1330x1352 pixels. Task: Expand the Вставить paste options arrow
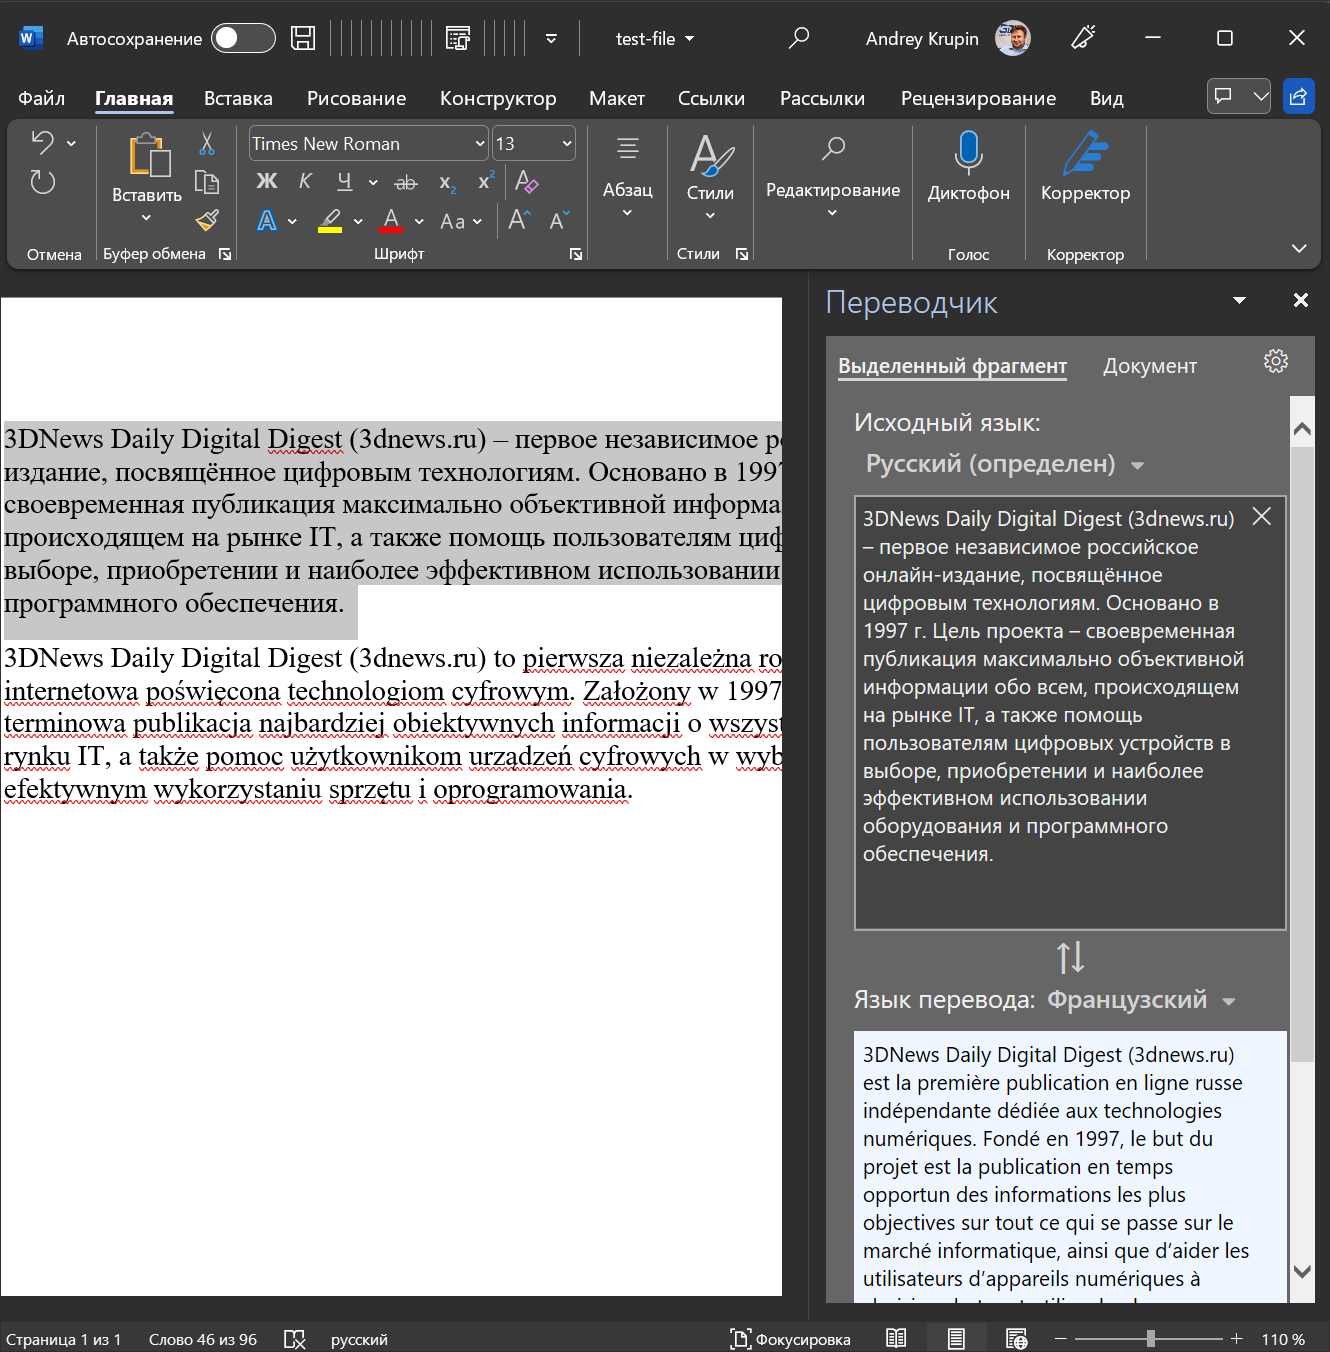click(146, 218)
